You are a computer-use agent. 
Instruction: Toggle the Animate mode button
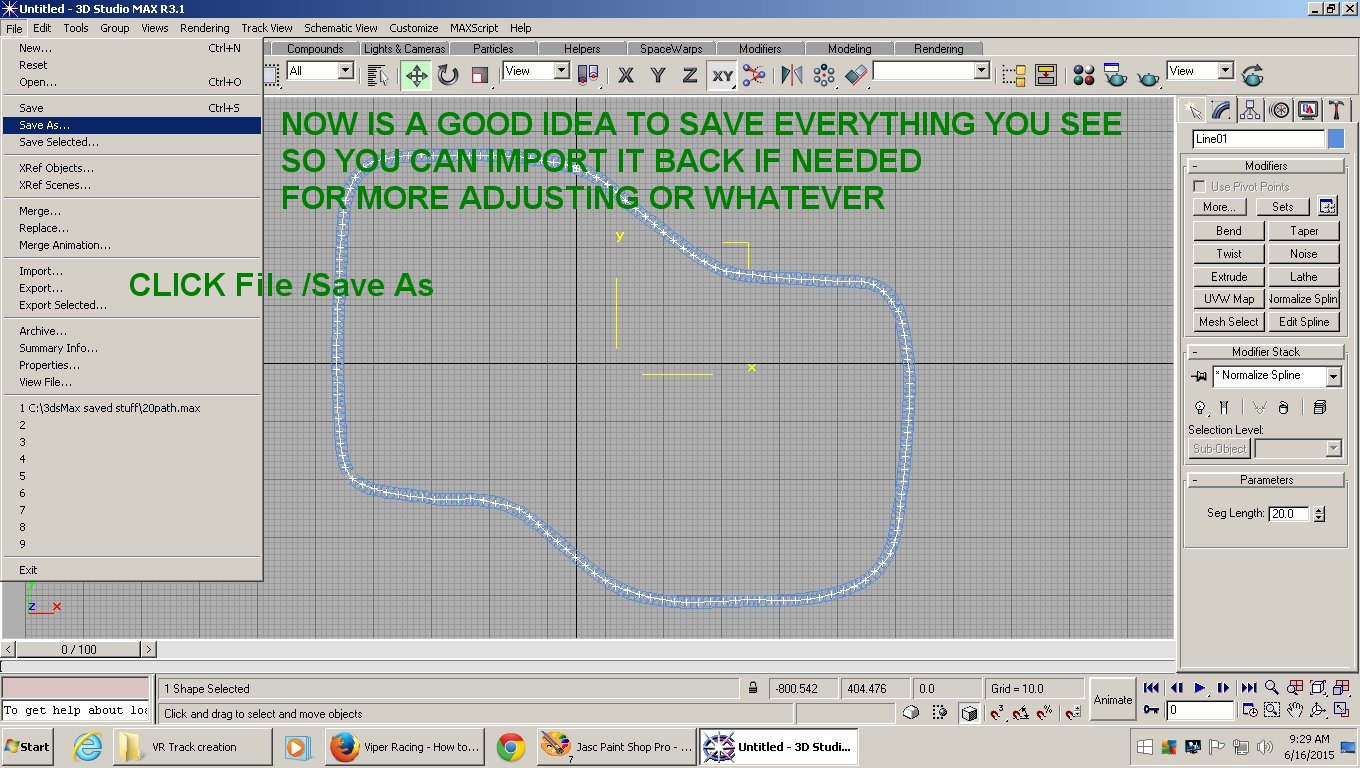tap(1112, 700)
